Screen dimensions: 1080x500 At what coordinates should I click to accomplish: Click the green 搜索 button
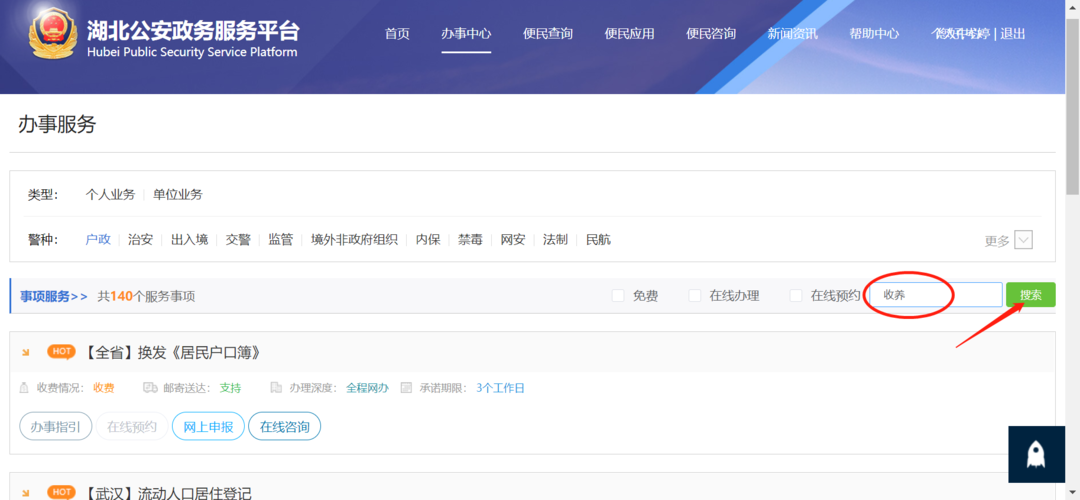tap(1030, 295)
